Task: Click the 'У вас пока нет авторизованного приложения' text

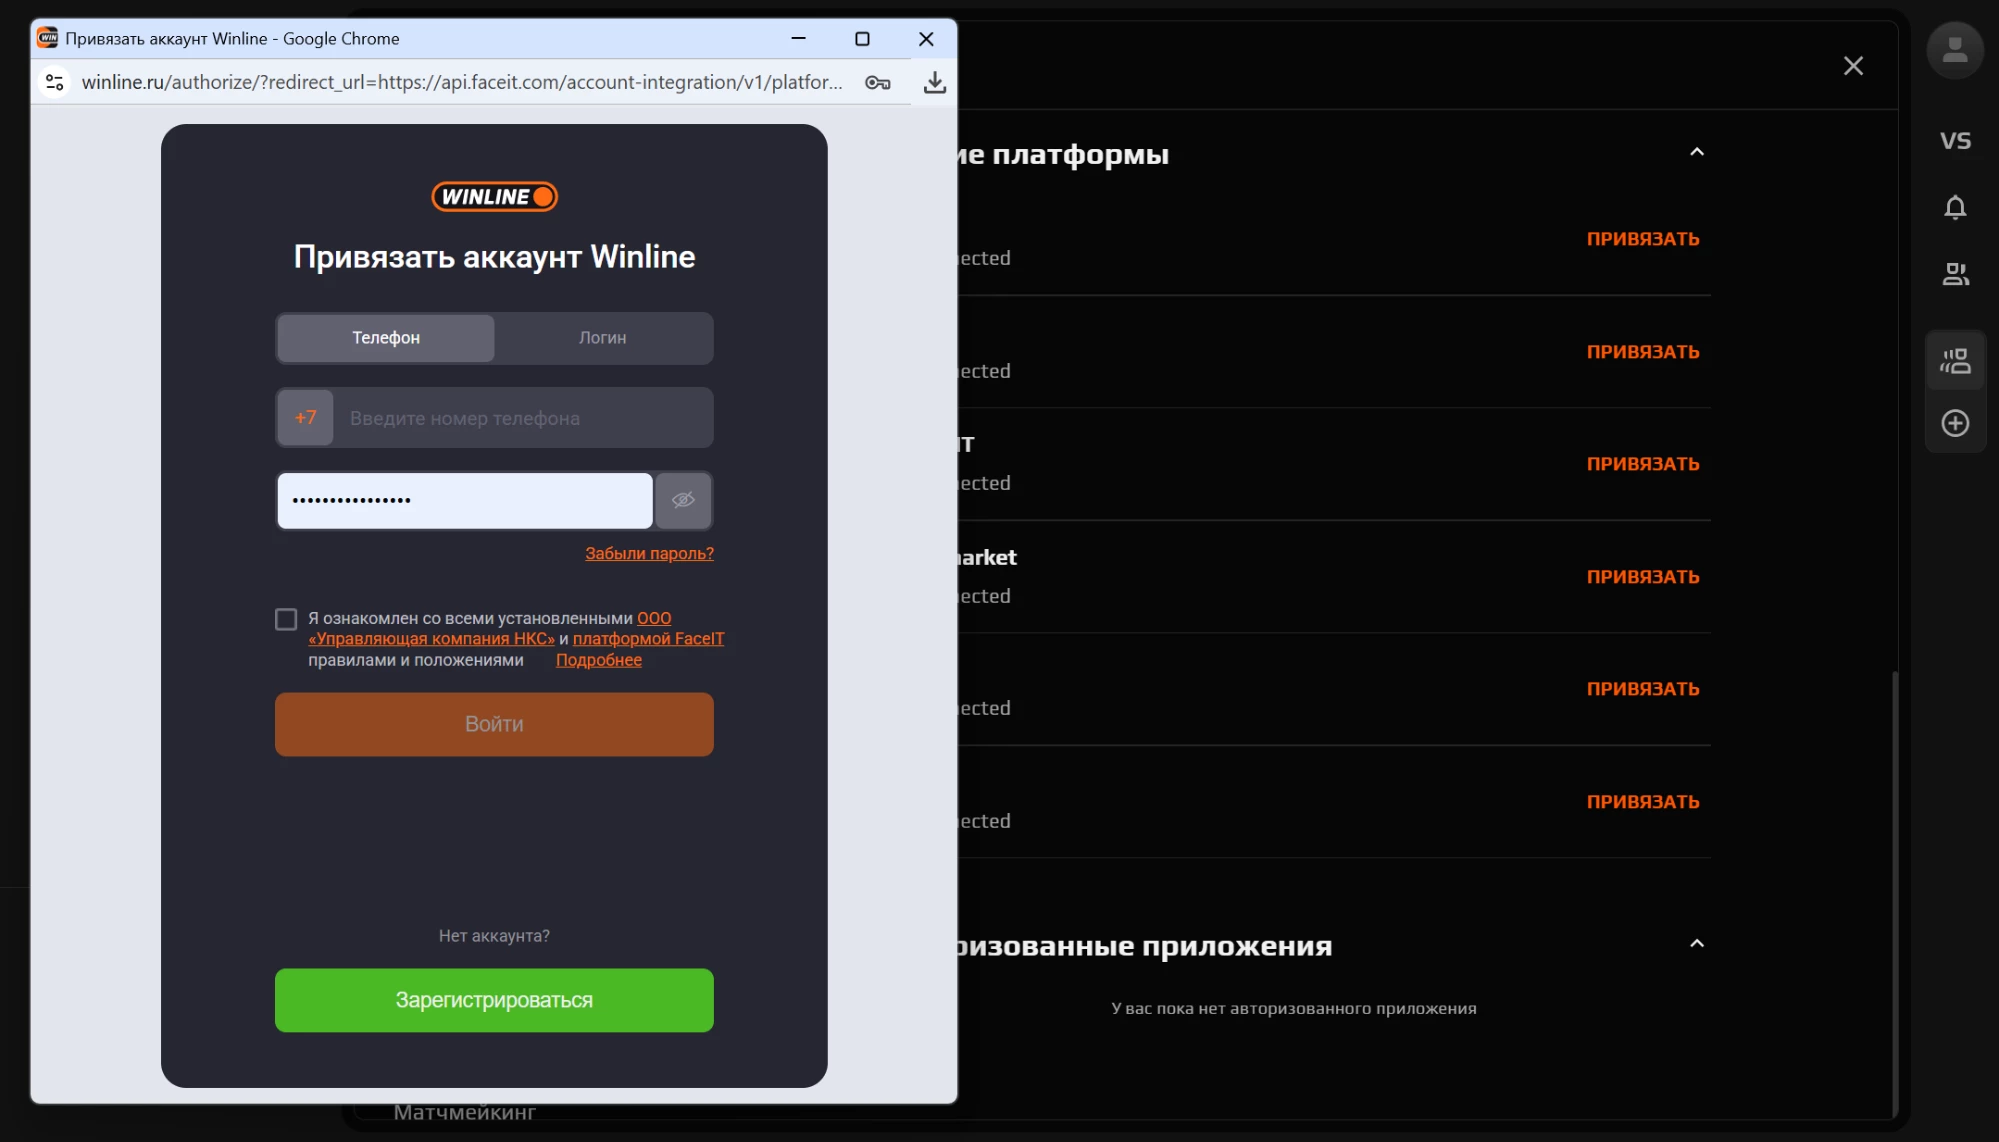Action: tap(1294, 1008)
